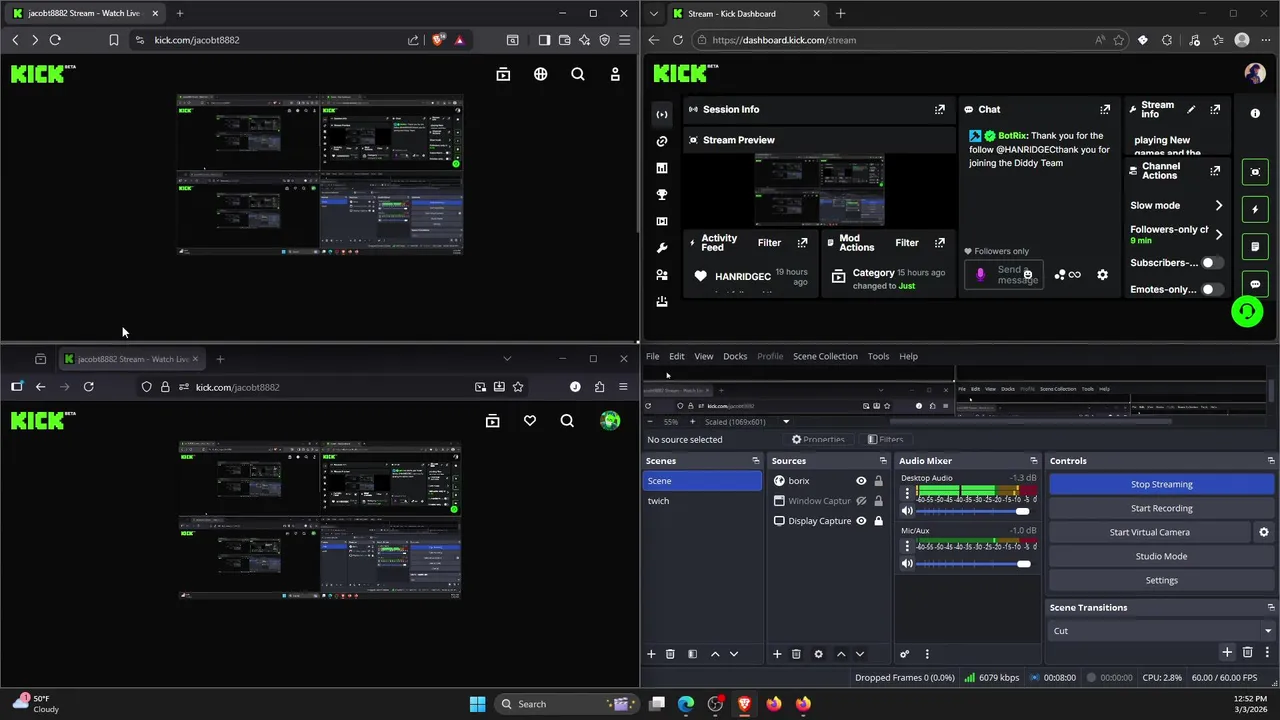Click heart follow icon in bottom-left Kick window
This screenshot has width=1280, height=720.
click(x=530, y=421)
